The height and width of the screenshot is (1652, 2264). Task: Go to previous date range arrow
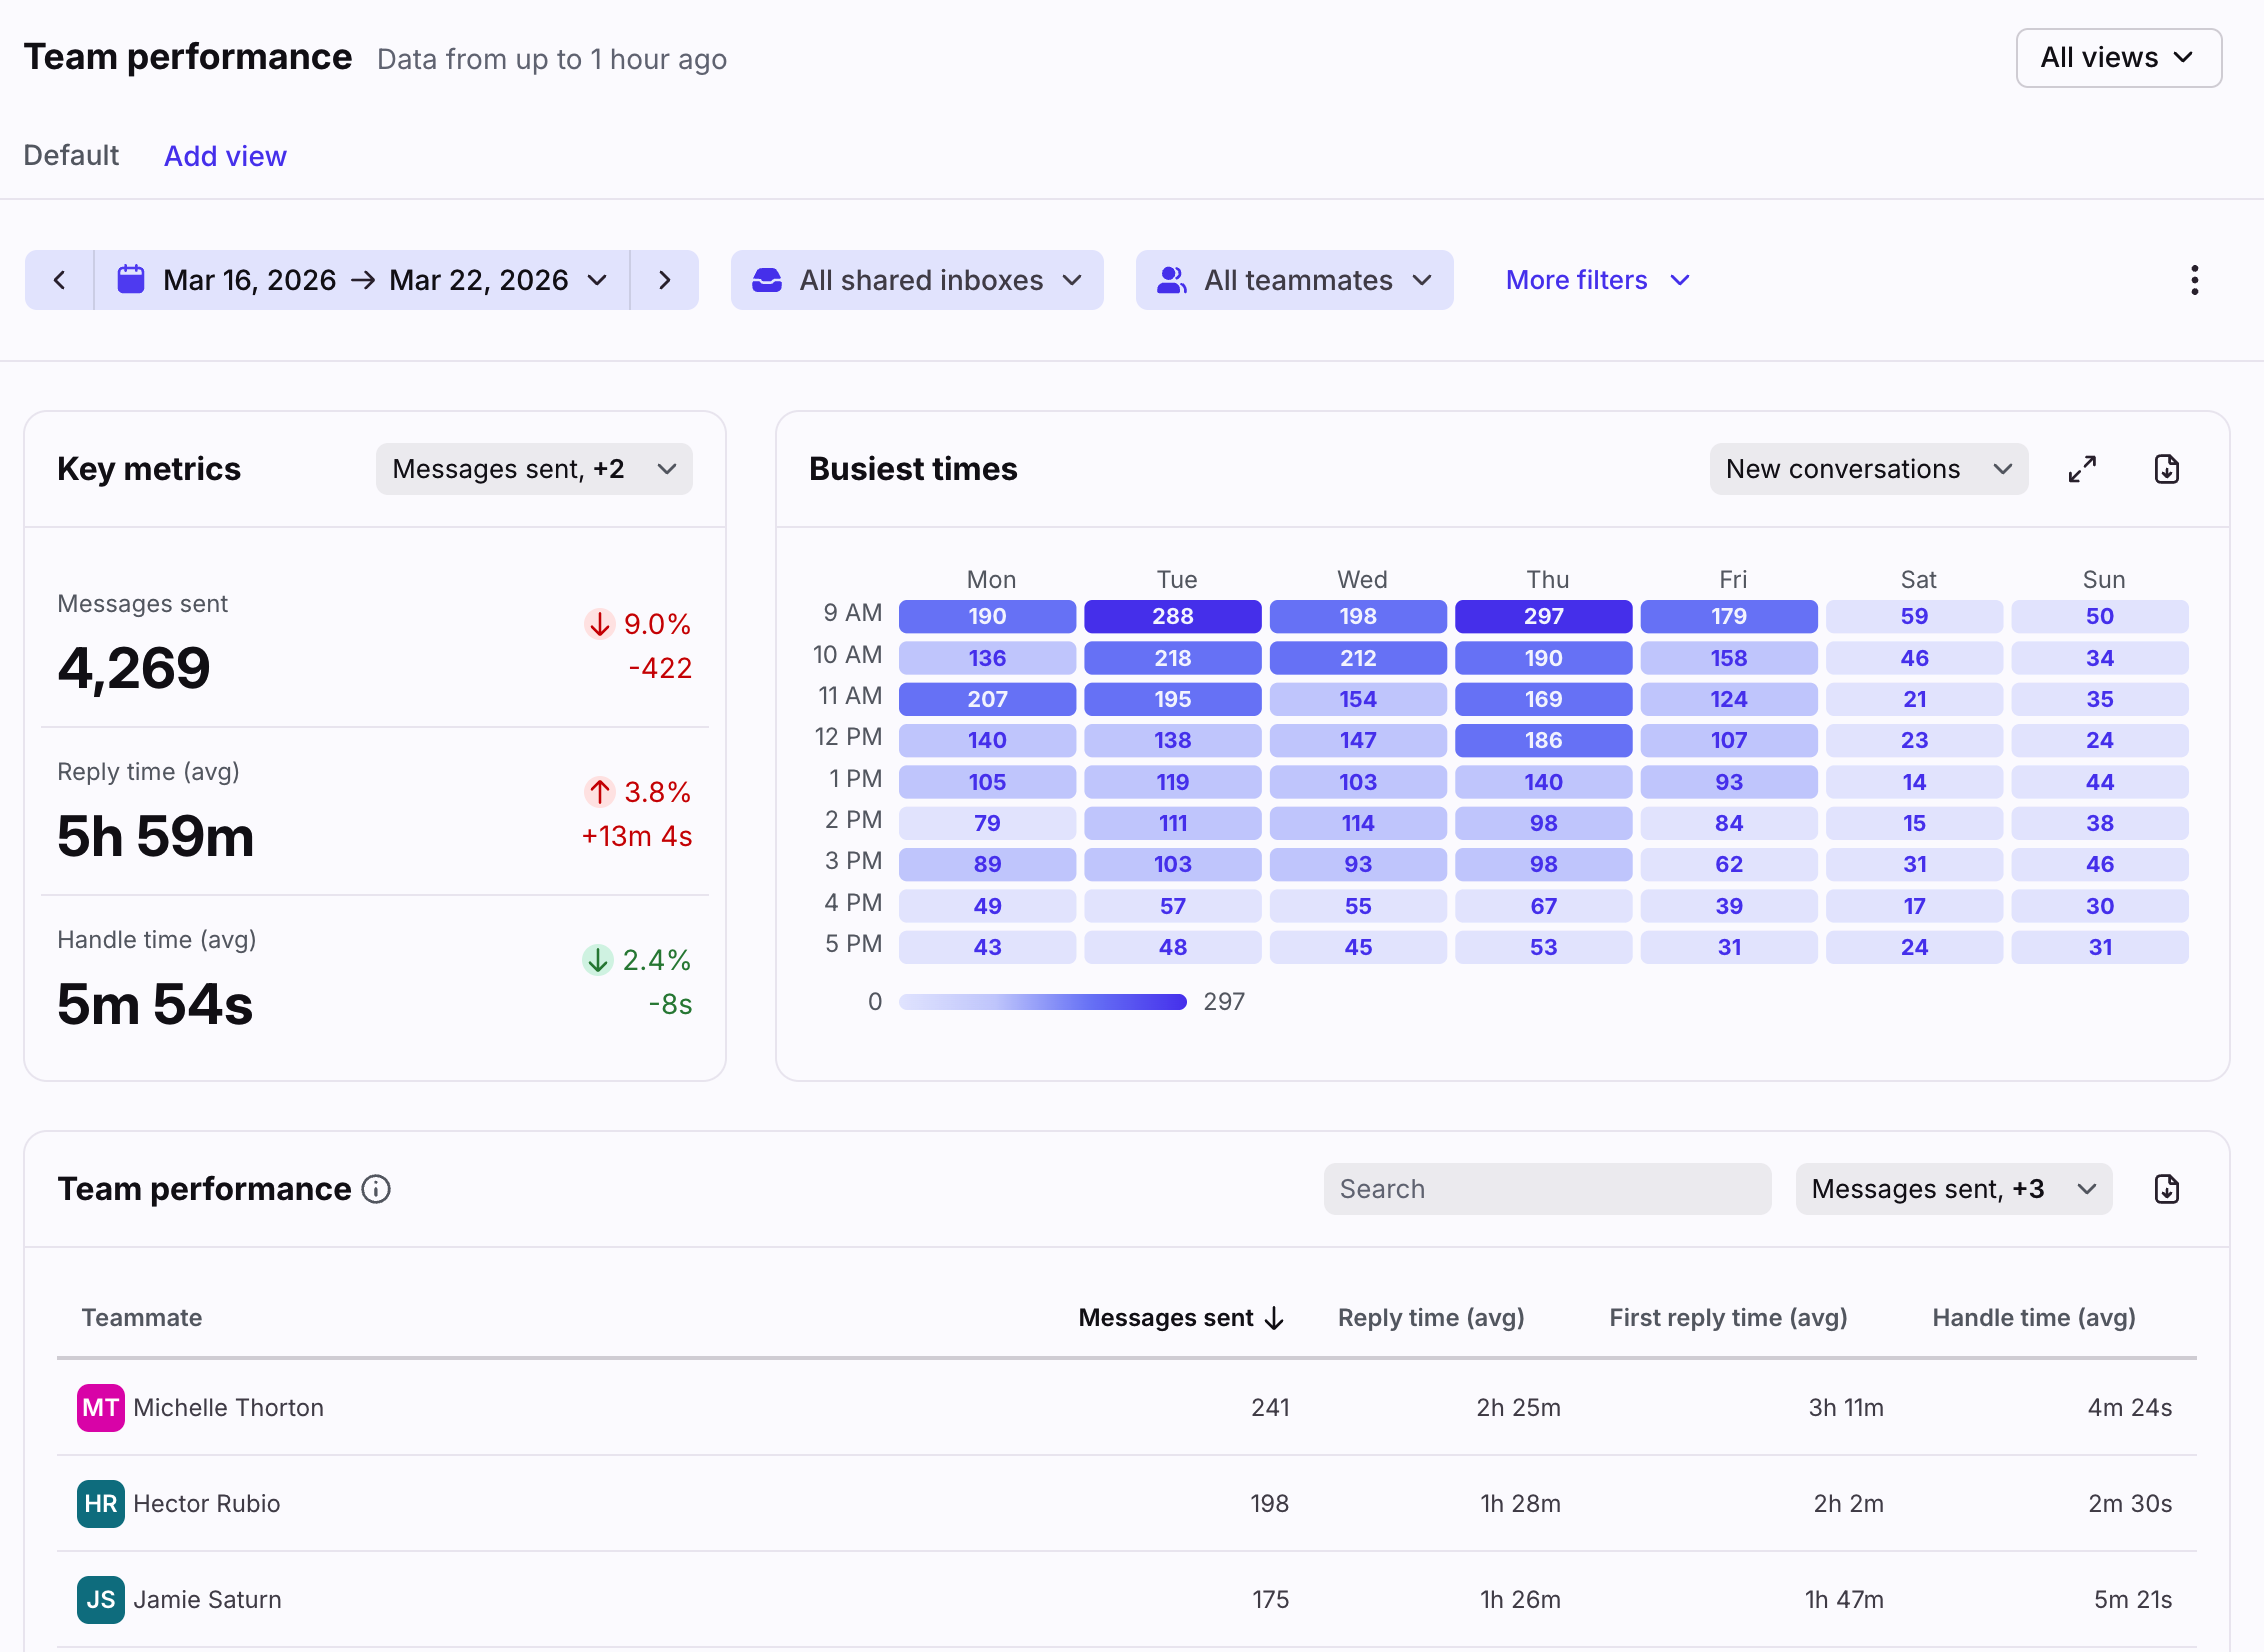pyautogui.click(x=60, y=280)
